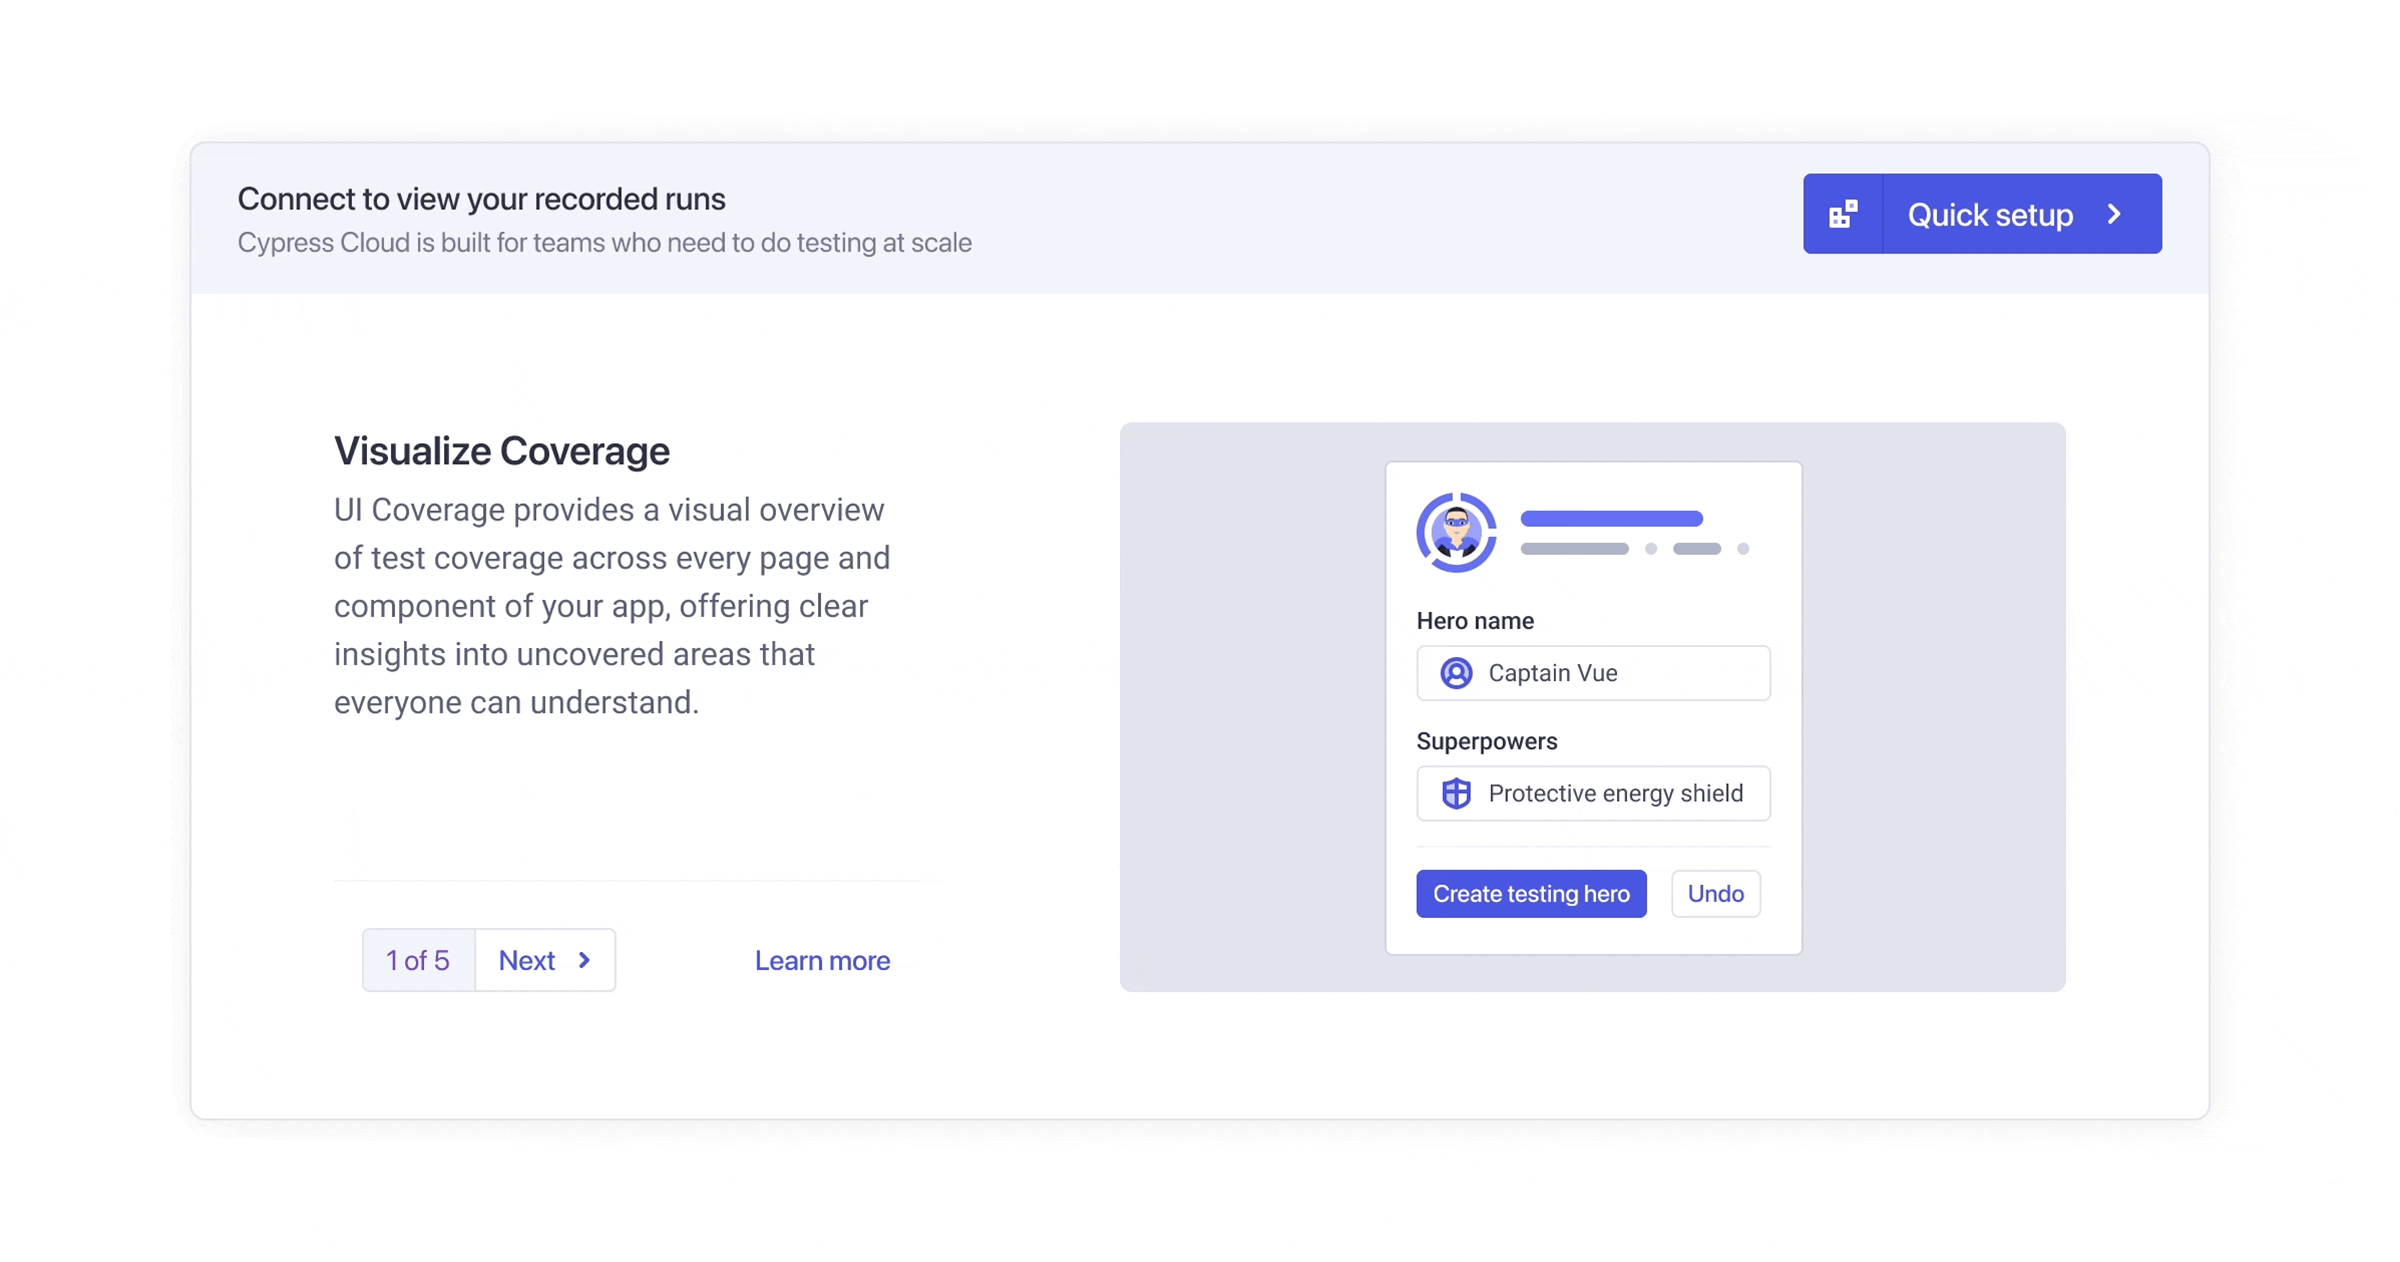Click the blue progress bar by avatar
Screen dimensions: 2400x1262
pos(1611,518)
